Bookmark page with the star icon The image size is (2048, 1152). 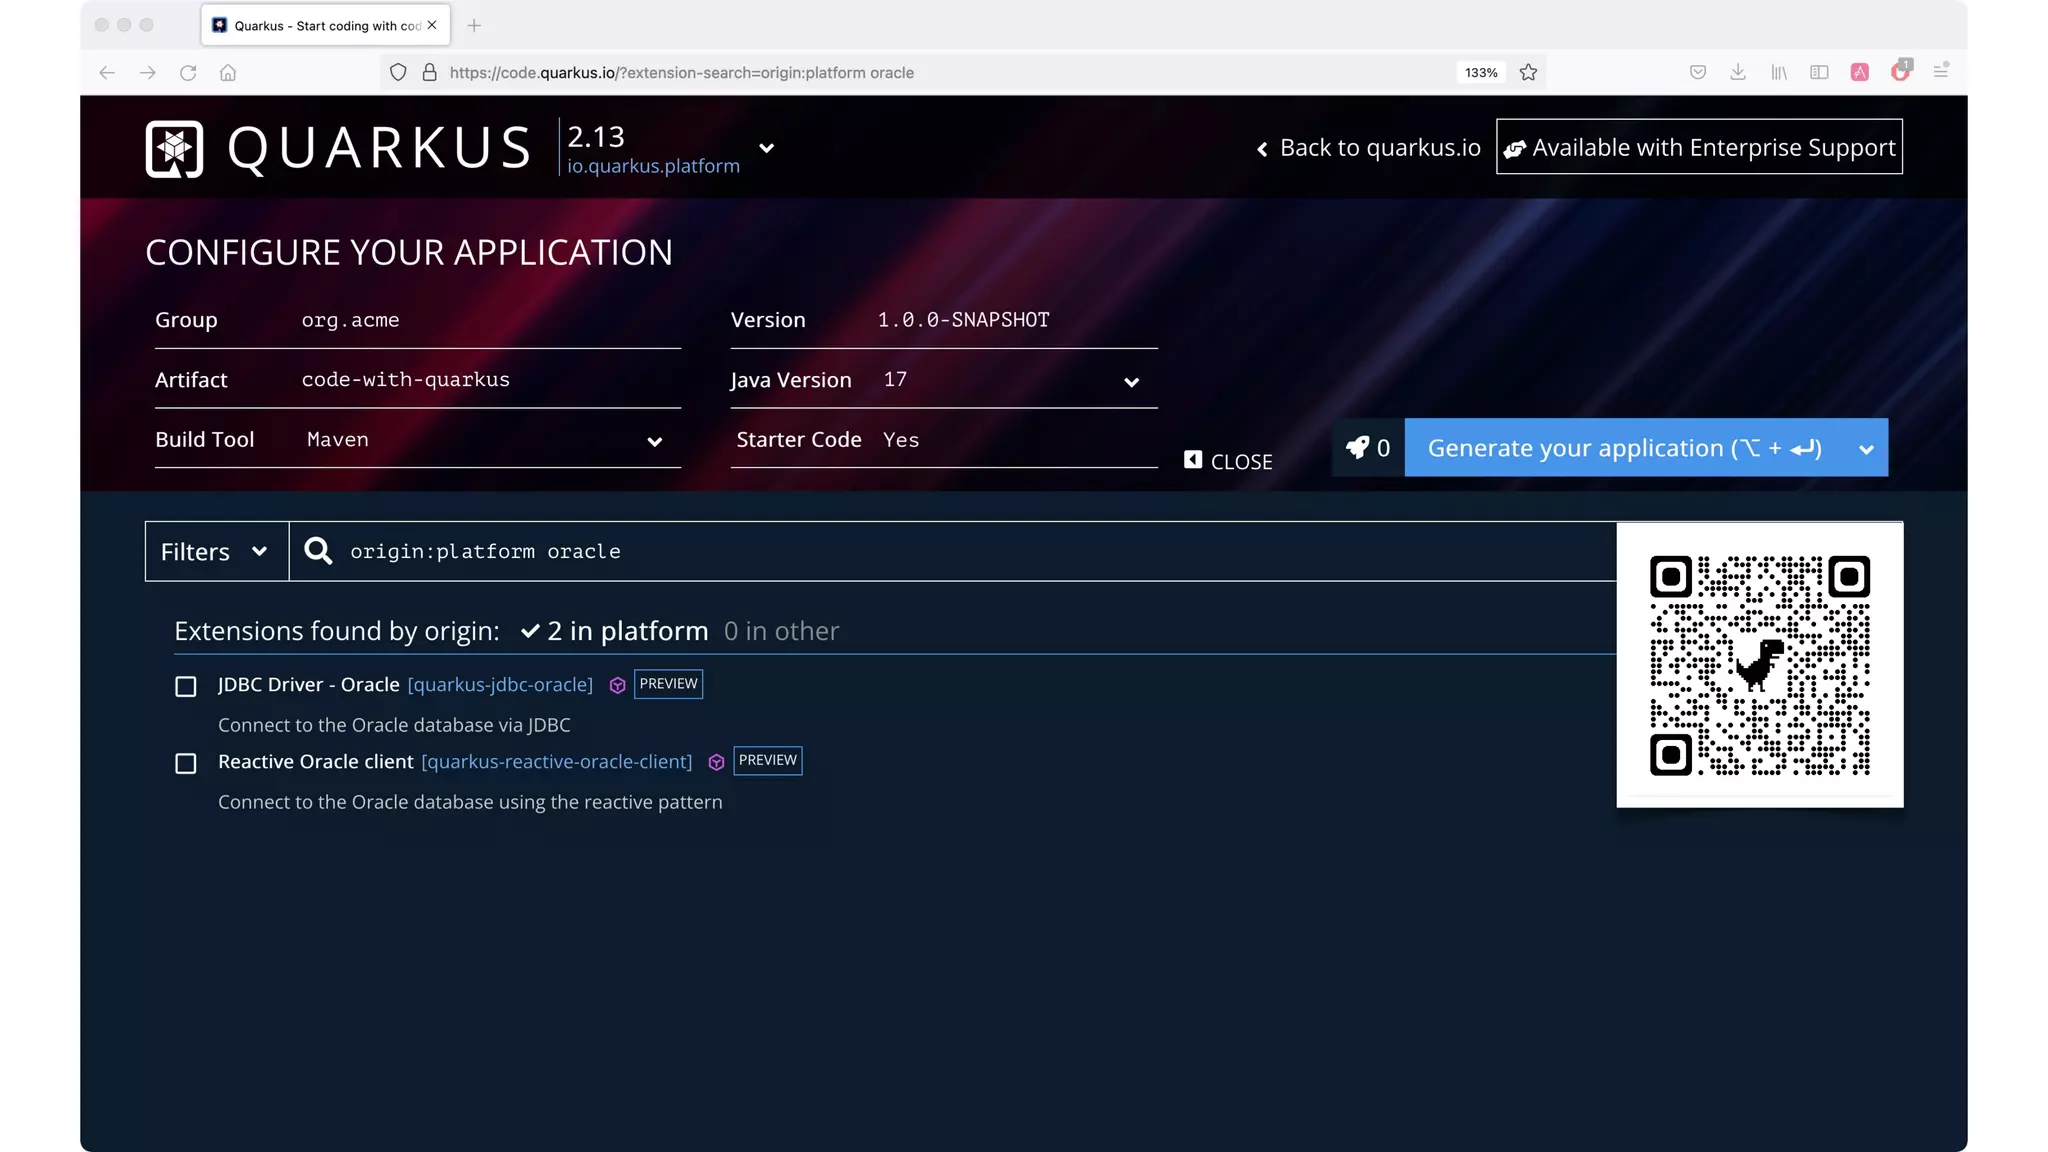coord(1528,72)
